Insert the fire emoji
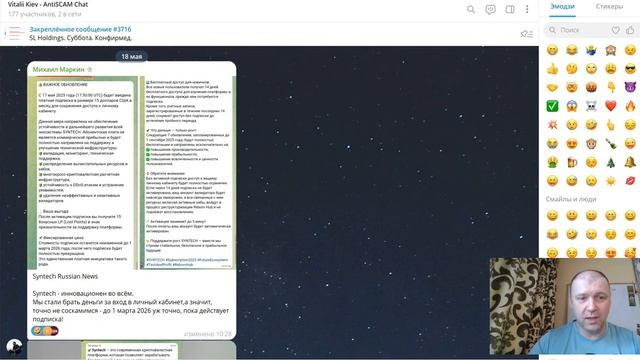 tap(630, 106)
